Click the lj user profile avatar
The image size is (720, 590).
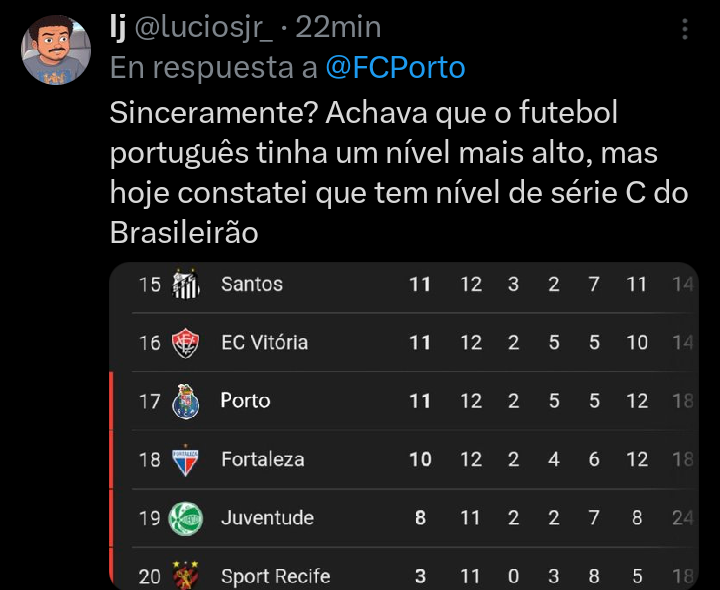tap(56, 50)
